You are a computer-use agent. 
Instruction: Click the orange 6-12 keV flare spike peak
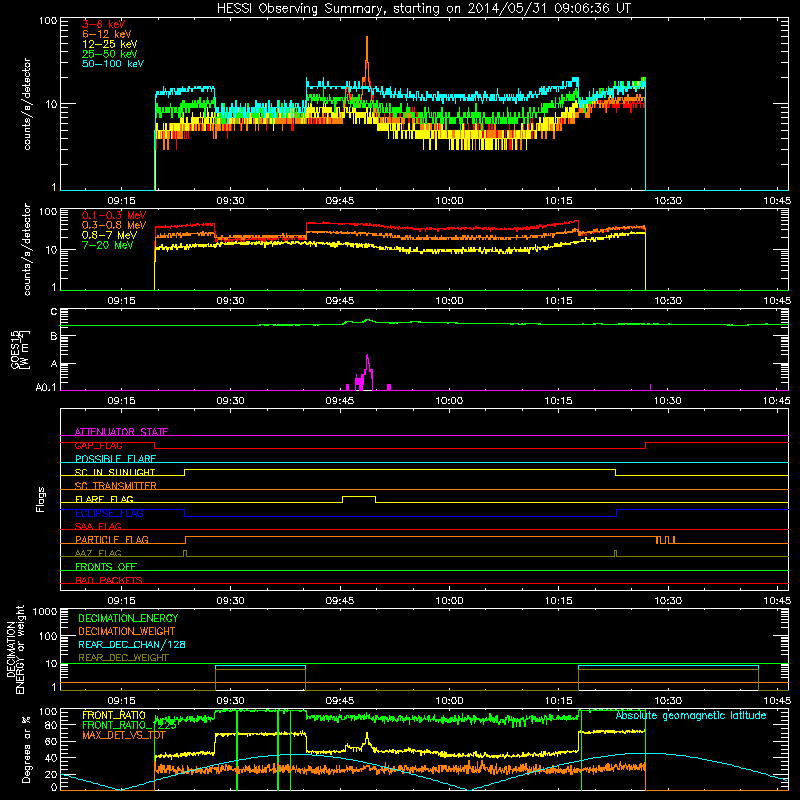pos(367,38)
